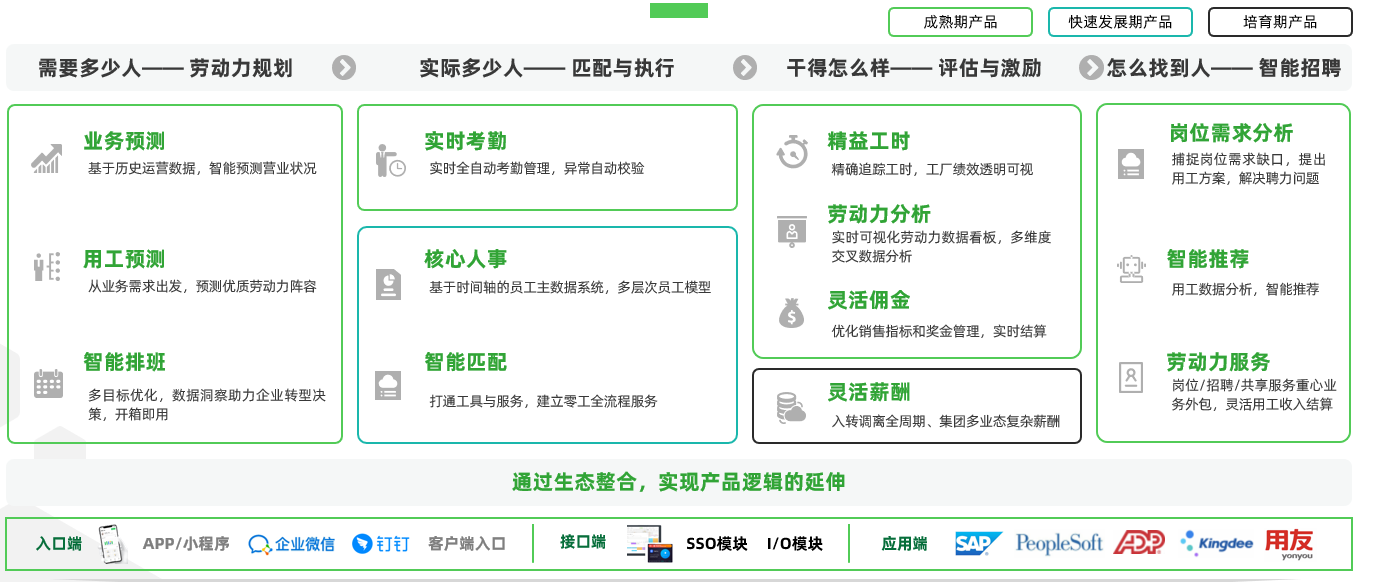Click the ADP logo
Screen dimensions: 1374x582
point(1139,543)
